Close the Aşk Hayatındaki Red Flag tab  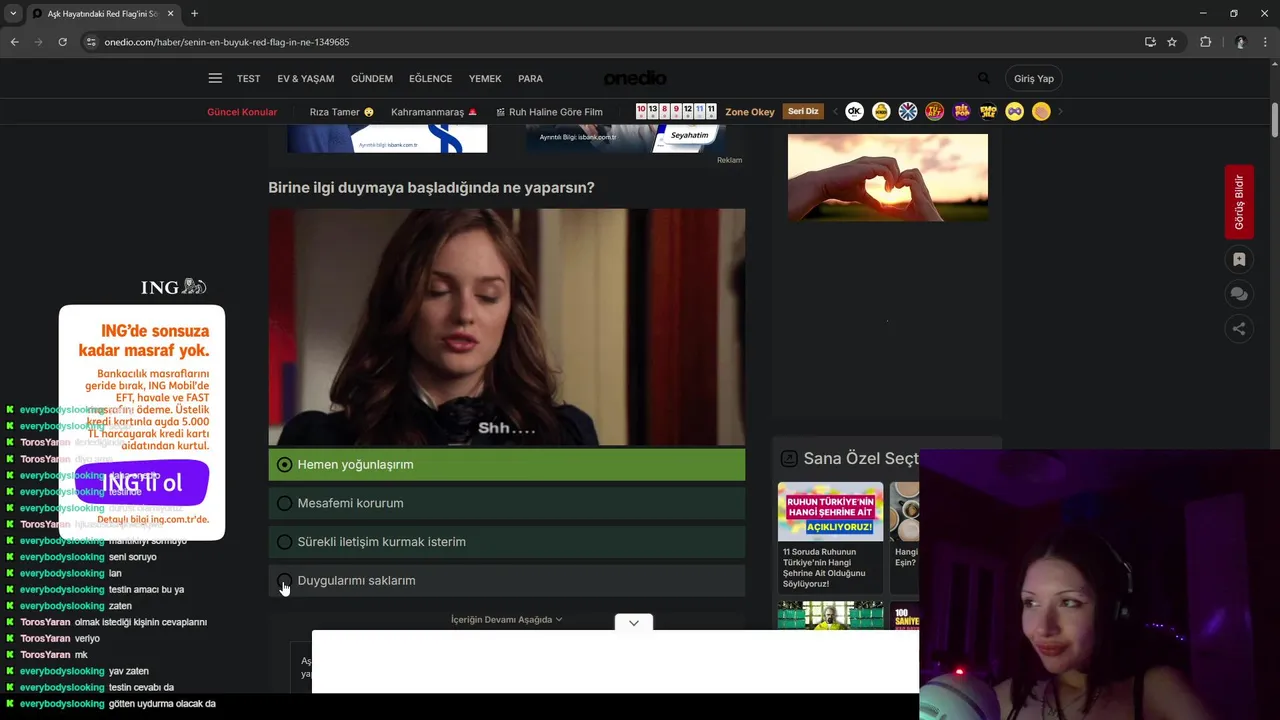170,14
